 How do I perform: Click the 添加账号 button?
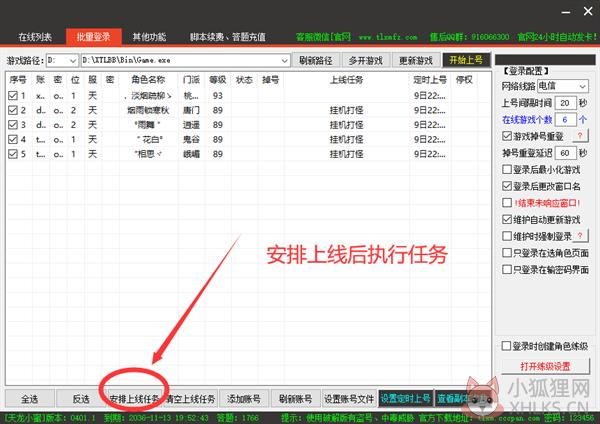point(244,399)
